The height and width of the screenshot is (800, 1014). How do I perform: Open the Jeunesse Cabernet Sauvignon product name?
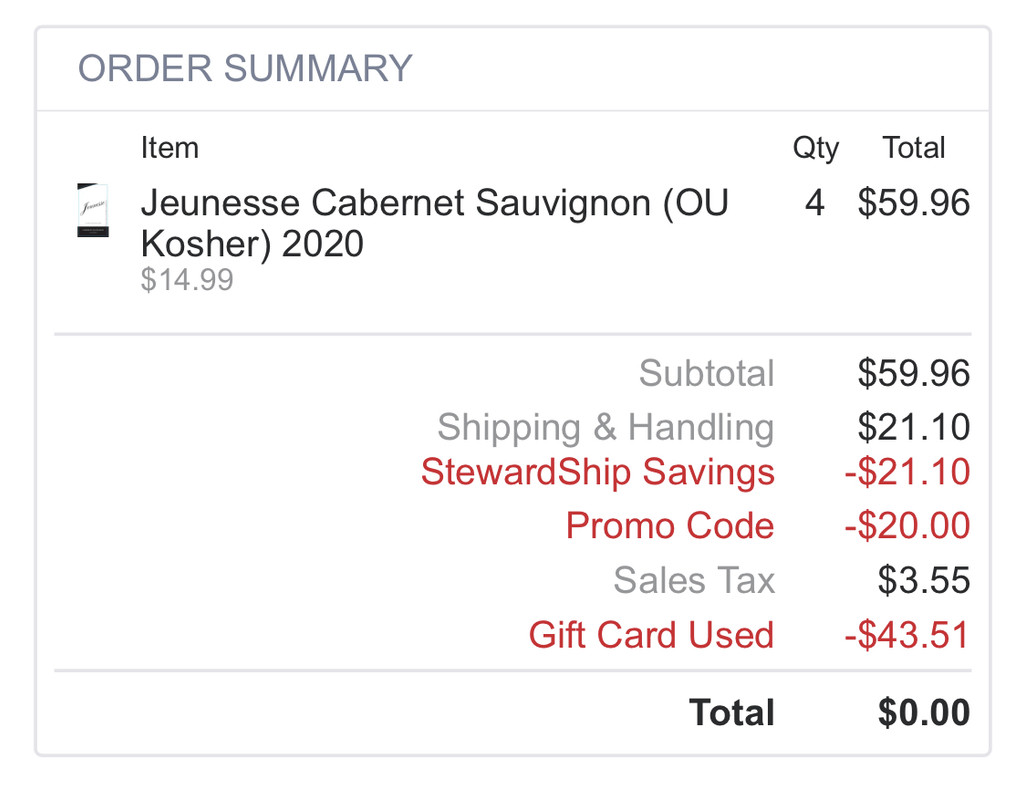click(x=434, y=222)
